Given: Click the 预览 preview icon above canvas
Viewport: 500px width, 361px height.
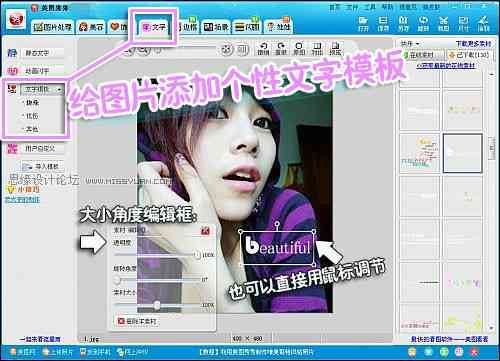Looking at the screenshot, I should coord(335,49).
